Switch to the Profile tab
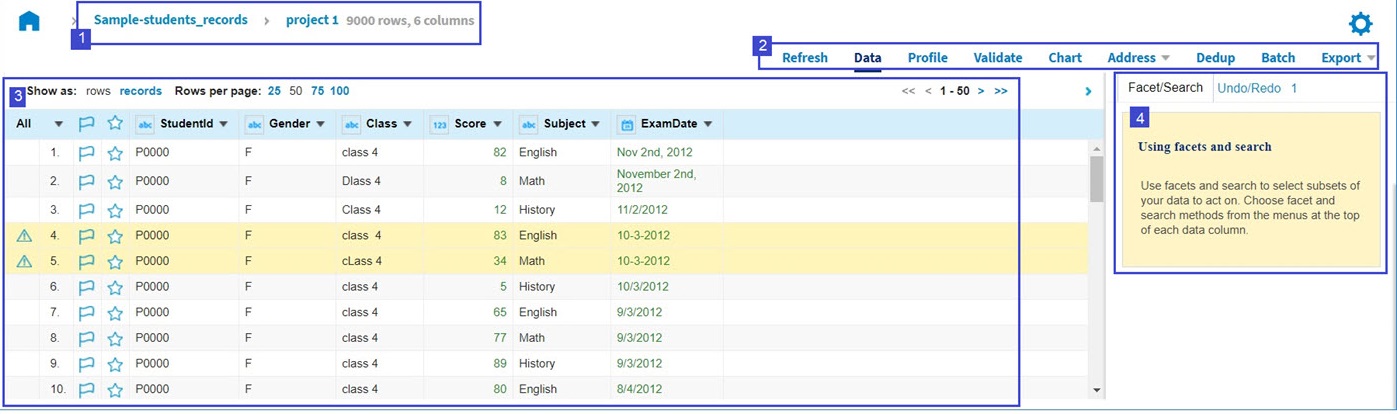1397x414 pixels. pyautogui.click(x=927, y=58)
